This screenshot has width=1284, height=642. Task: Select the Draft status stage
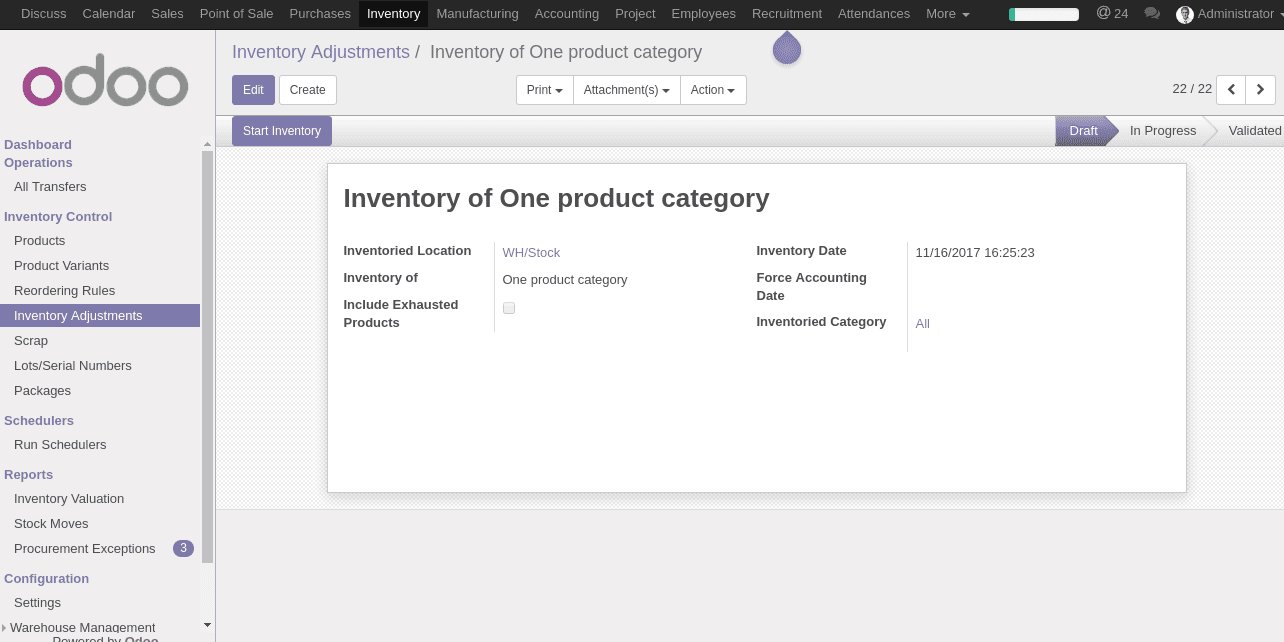tap(1084, 131)
